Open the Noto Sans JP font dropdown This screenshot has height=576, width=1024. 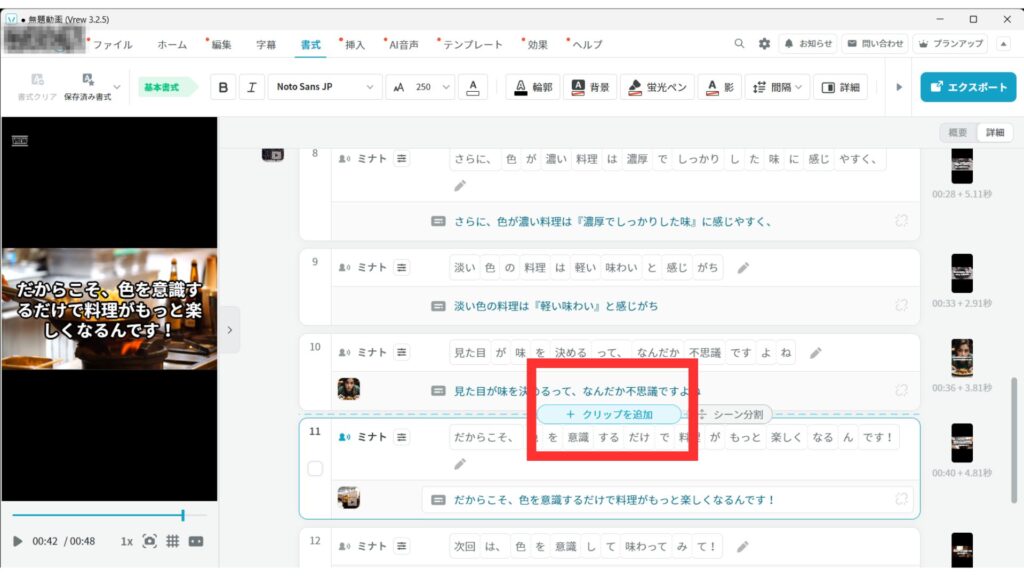(x=325, y=87)
